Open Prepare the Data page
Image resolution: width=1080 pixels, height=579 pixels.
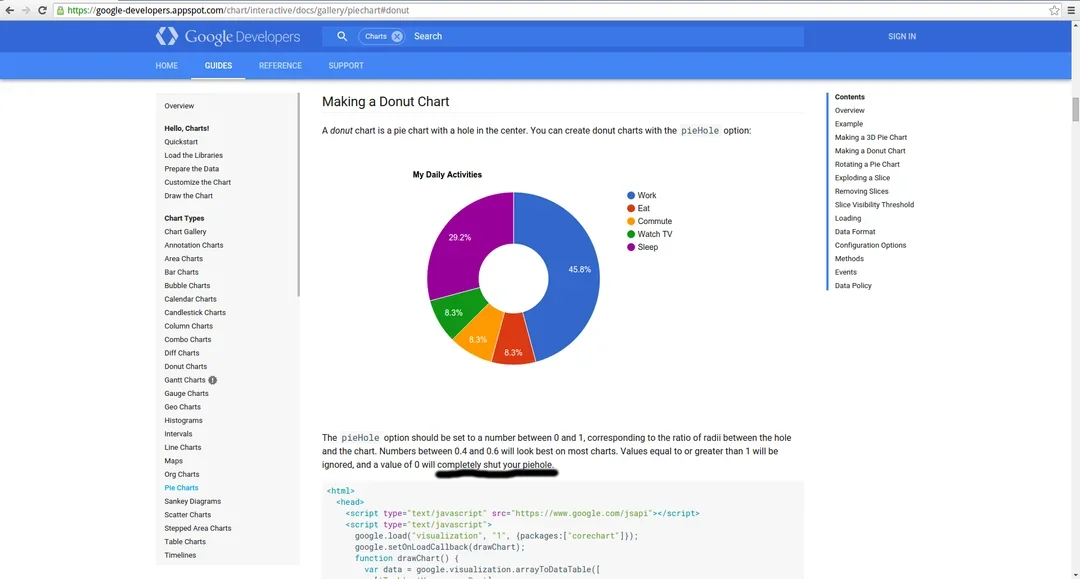point(191,169)
